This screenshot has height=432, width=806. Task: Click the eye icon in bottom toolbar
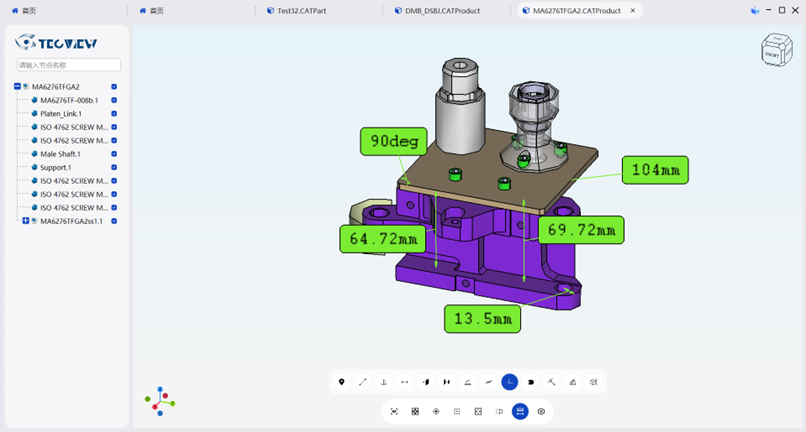tap(541, 411)
